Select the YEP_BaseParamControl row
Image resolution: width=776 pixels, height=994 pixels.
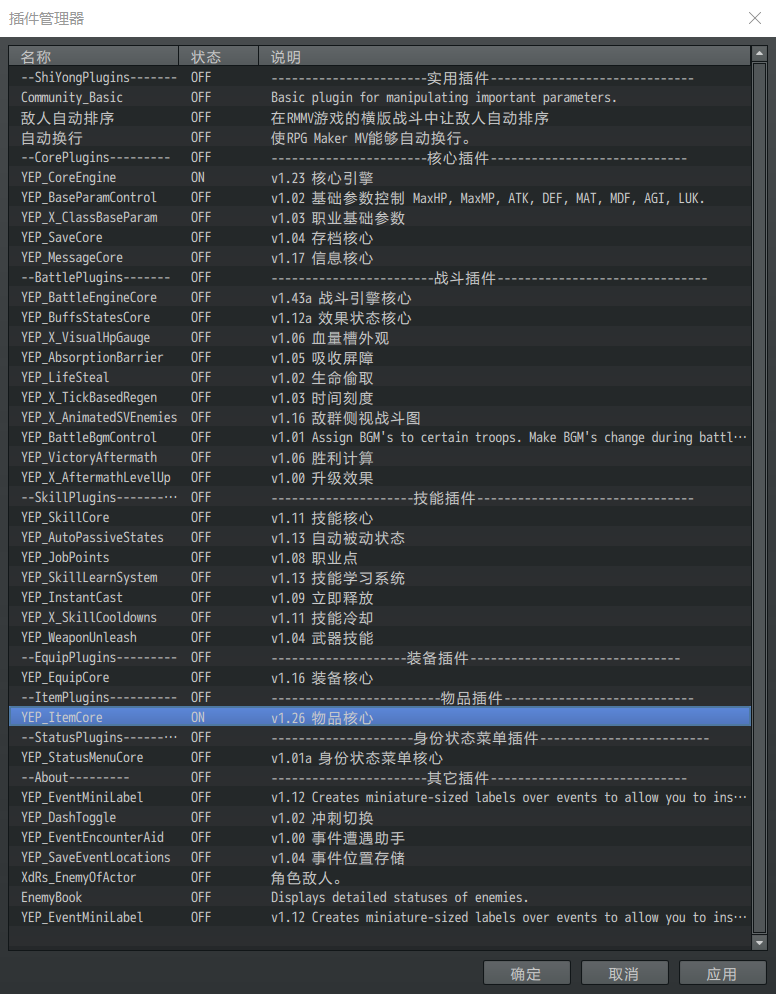tap(380, 198)
